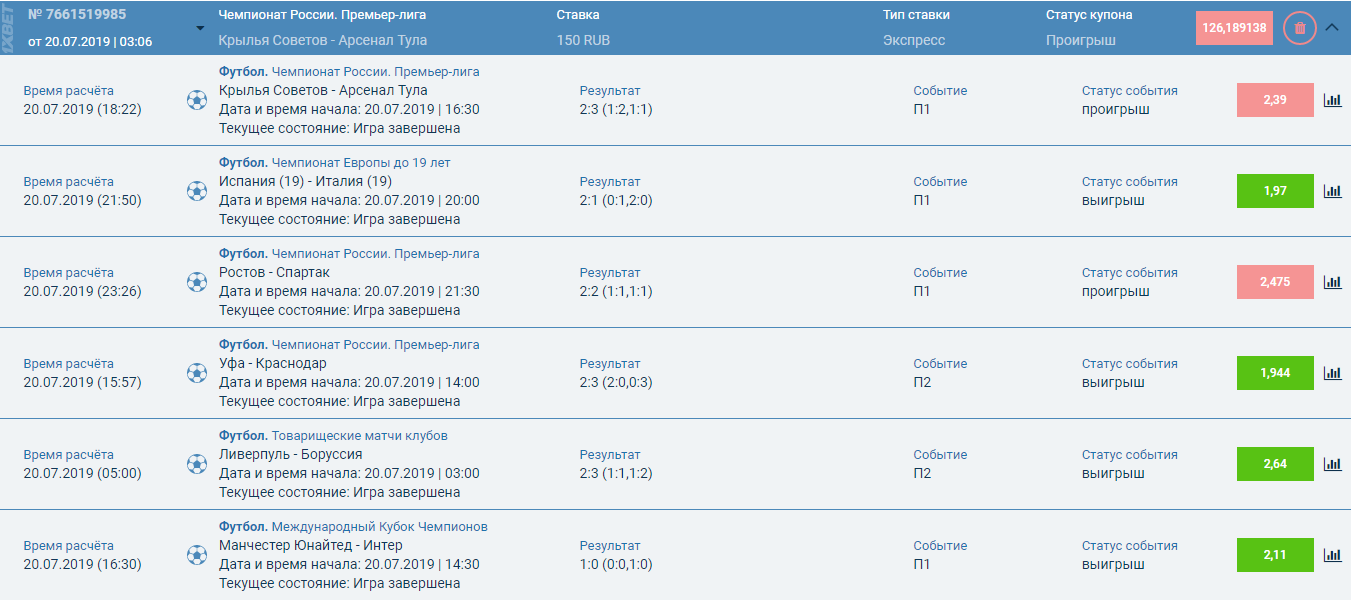Screen dimensions: 1351x600
Task: Collapse the coupon details chevron
Action: click(x=1331, y=28)
